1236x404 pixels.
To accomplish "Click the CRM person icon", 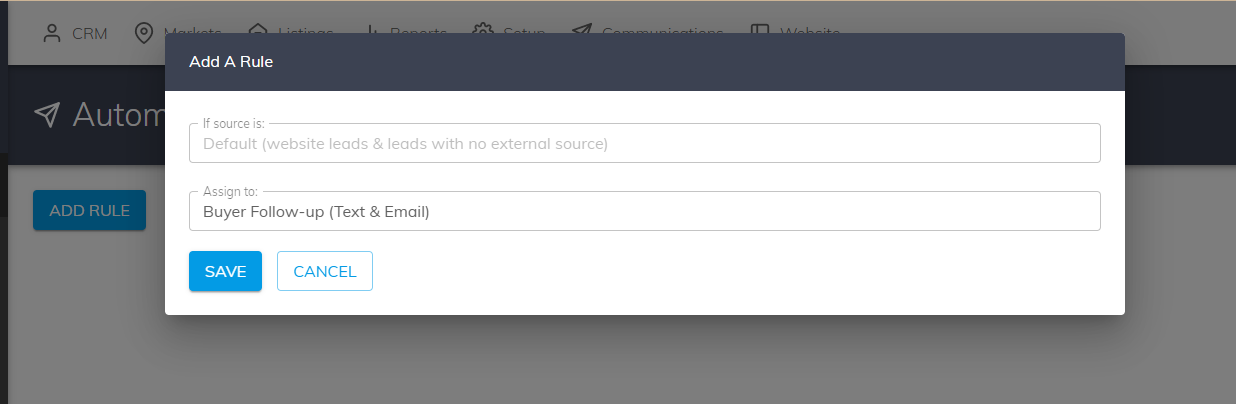I will (x=52, y=33).
